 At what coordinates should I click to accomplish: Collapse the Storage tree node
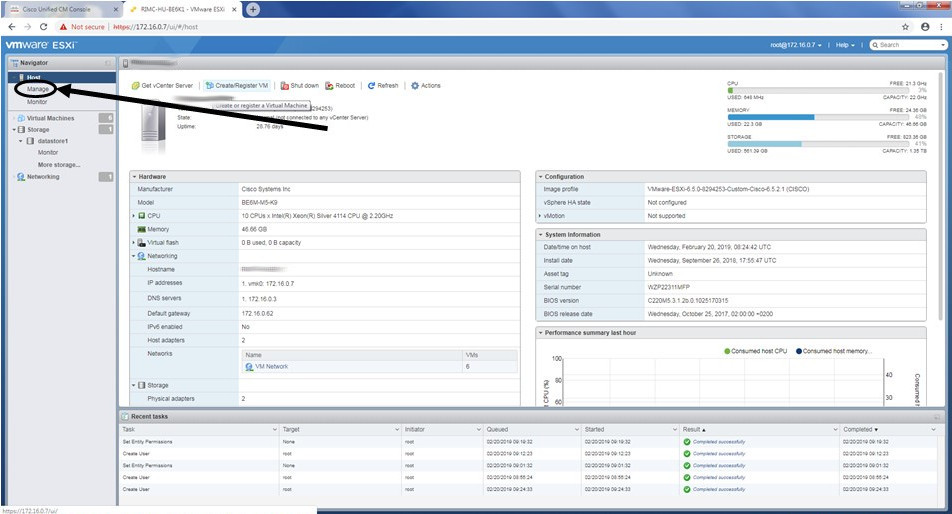tap(14, 130)
